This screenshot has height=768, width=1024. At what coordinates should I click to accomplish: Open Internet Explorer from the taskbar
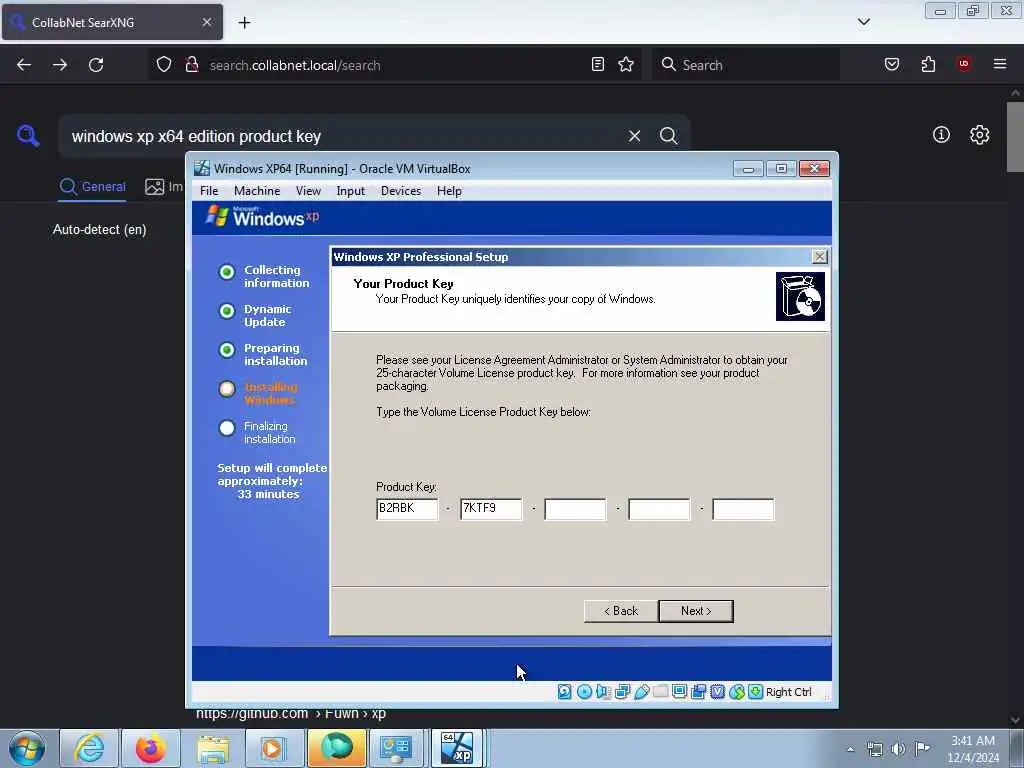(x=89, y=748)
